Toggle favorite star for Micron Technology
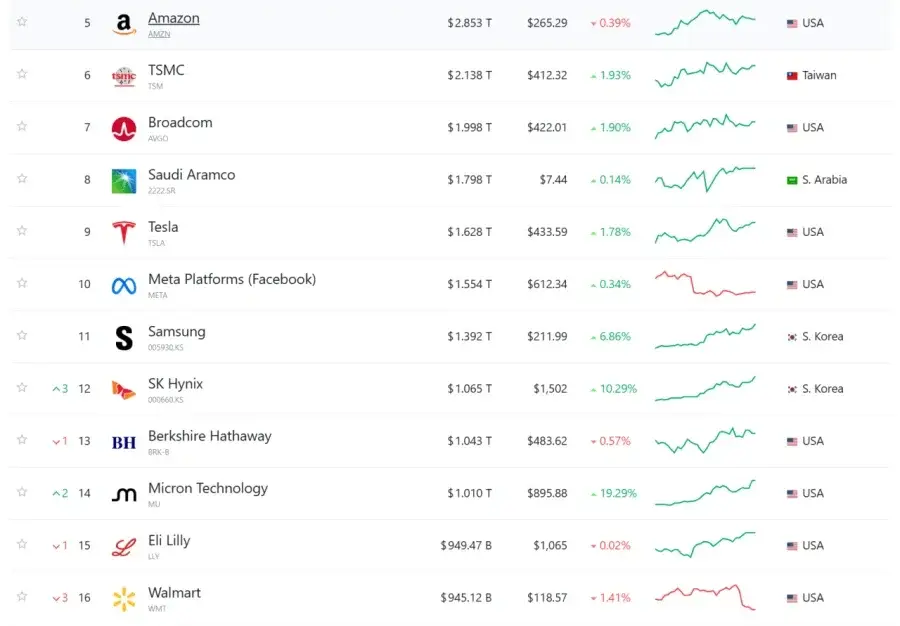Image resolution: width=900 pixels, height=626 pixels. pos(22,492)
